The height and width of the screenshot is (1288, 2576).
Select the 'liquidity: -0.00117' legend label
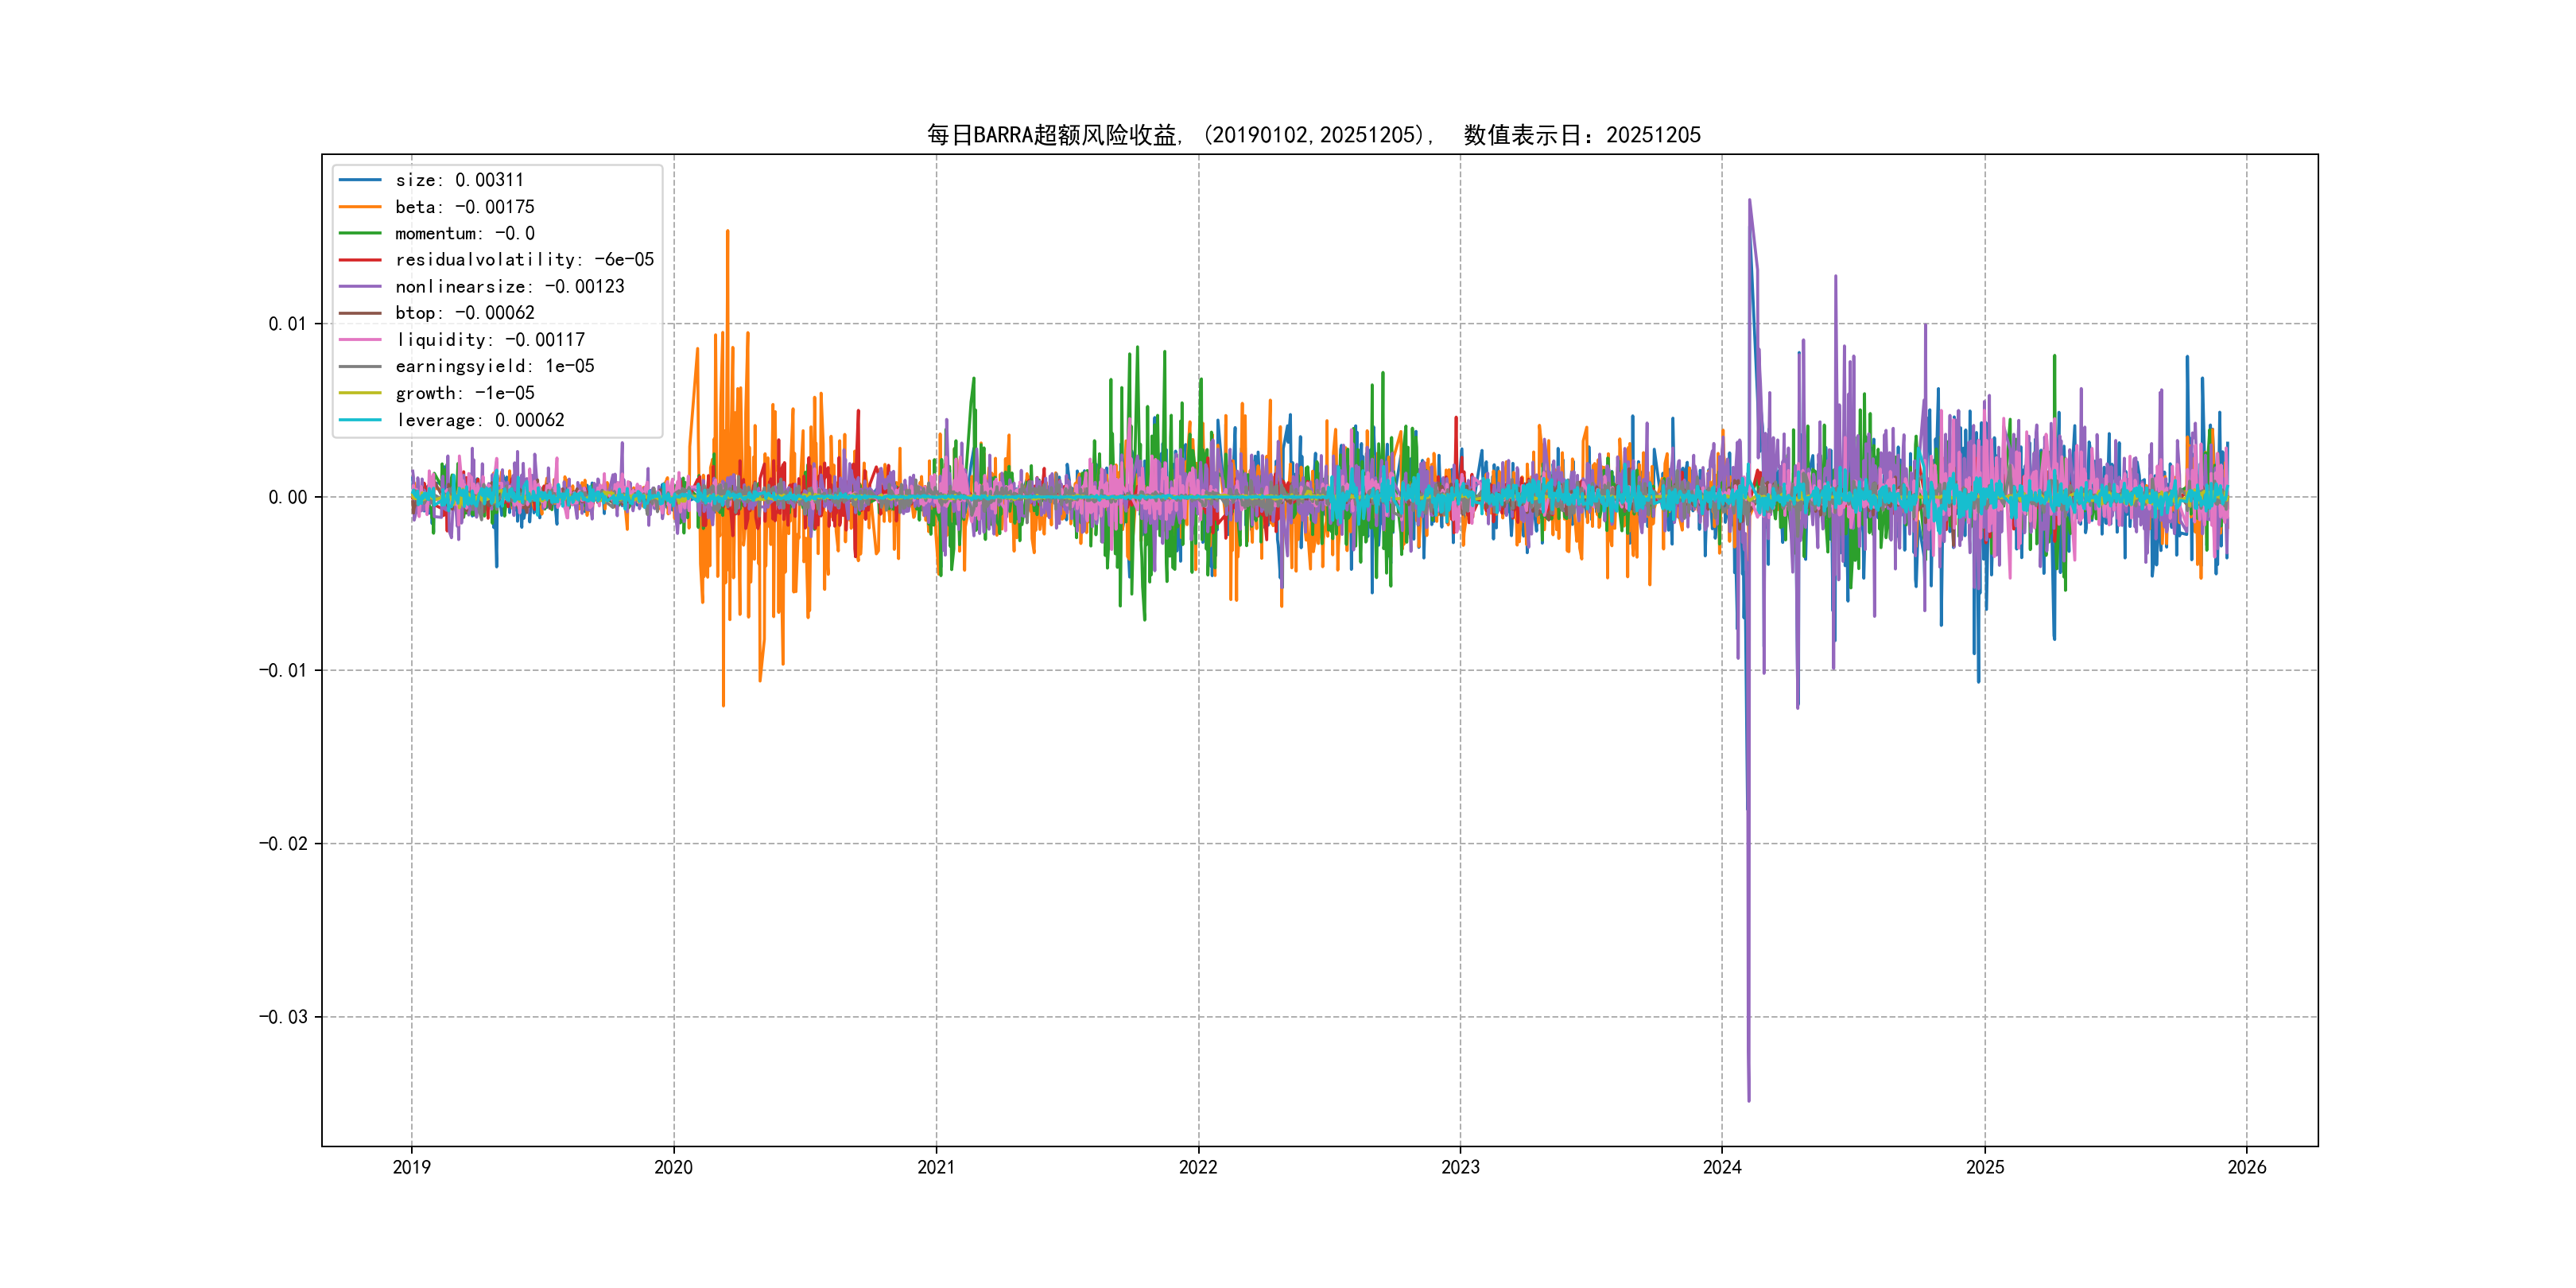(x=490, y=340)
